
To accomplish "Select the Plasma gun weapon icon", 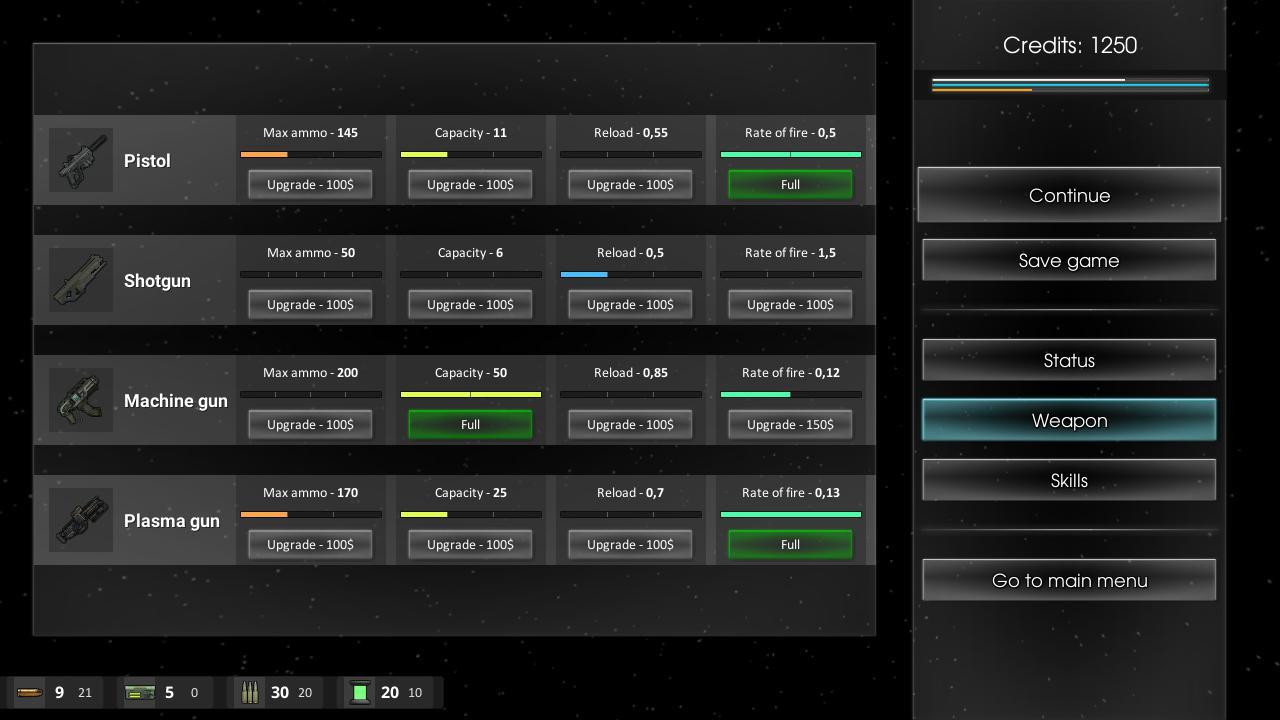I will coord(80,520).
